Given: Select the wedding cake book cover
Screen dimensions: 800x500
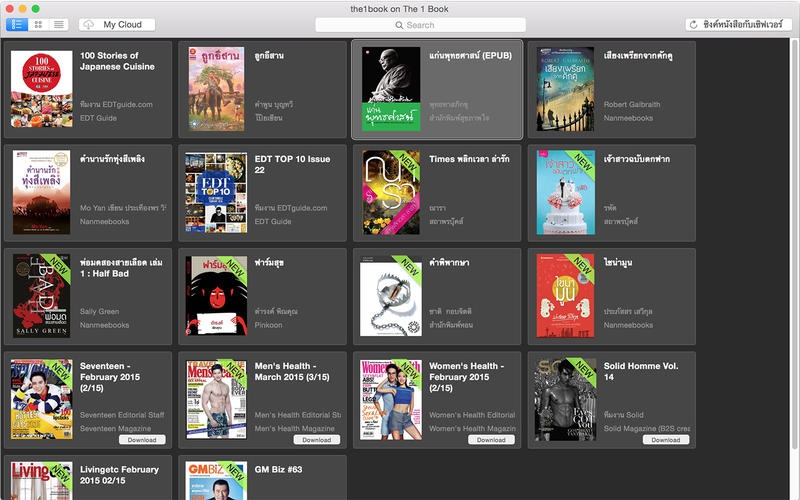Looking at the screenshot, I should point(566,192).
